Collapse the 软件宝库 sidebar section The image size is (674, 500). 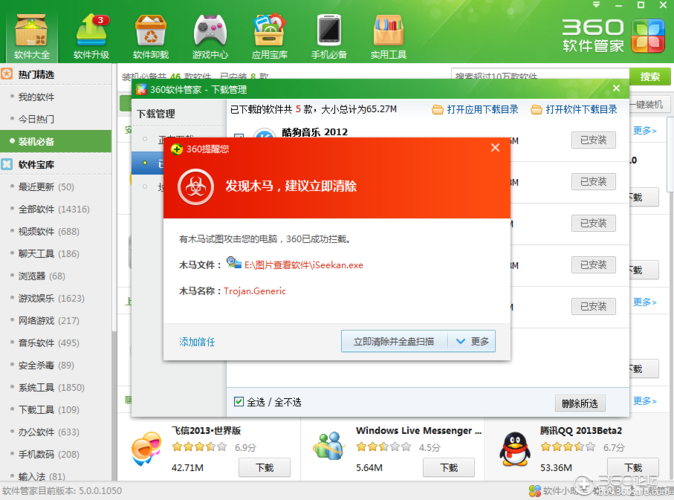(36, 164)
